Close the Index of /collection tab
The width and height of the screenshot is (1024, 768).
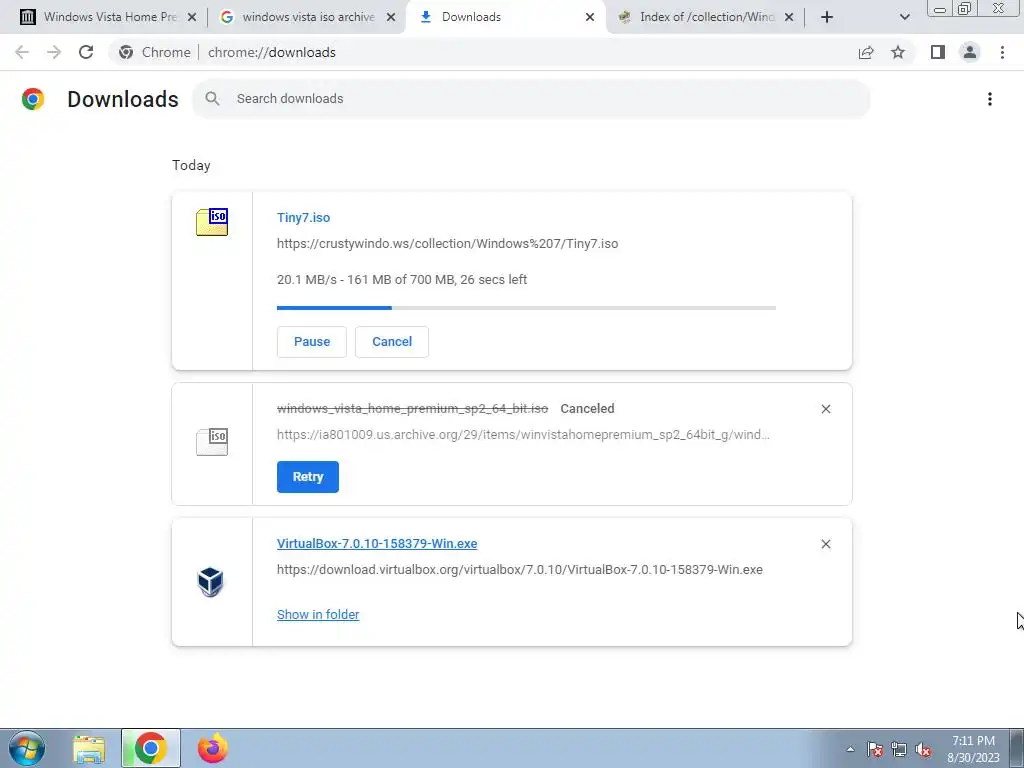pyautogui.click(x=789, y=18)
